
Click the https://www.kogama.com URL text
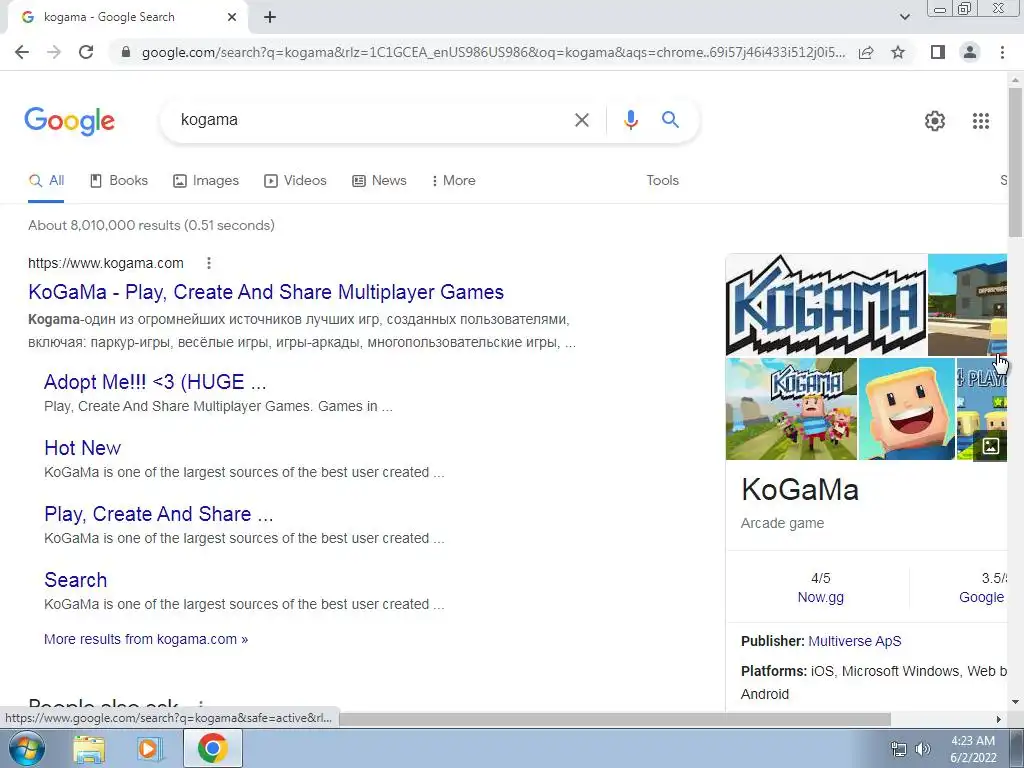106,263
